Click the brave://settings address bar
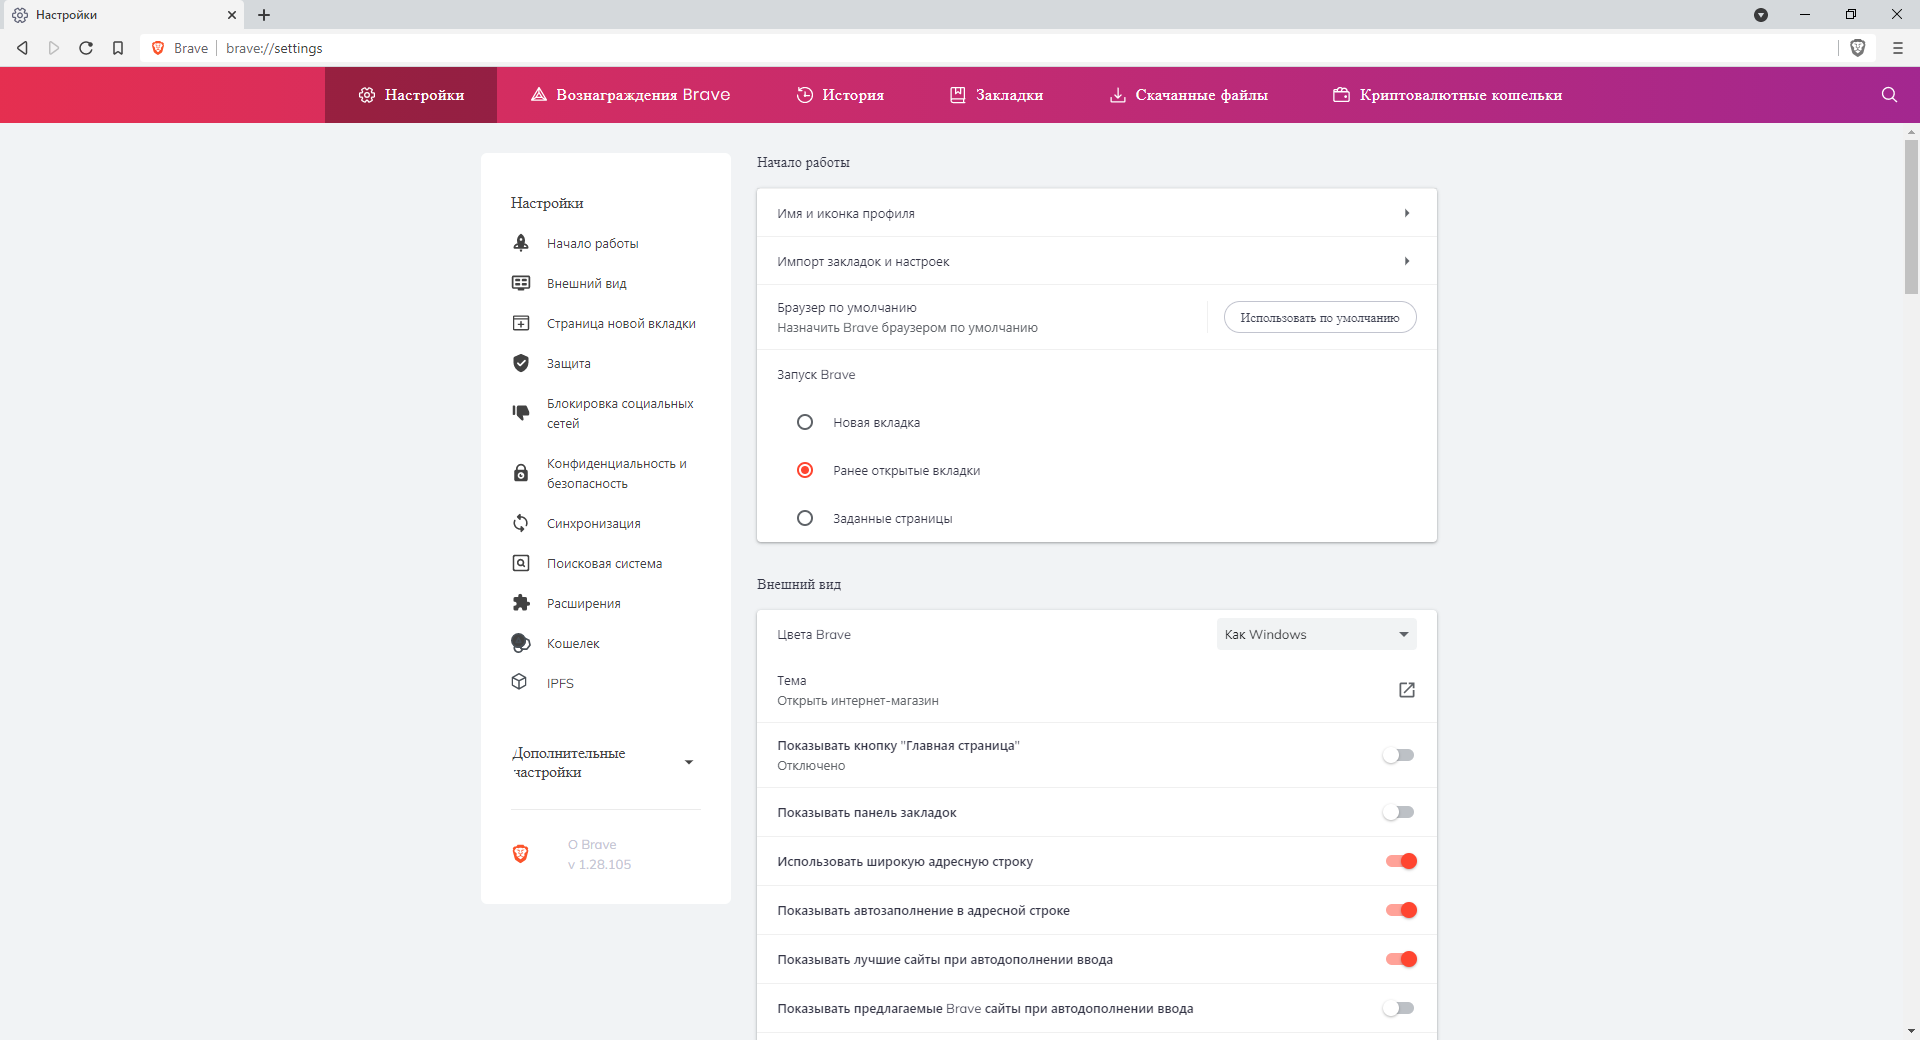This screenshot has width=1920, height=1040. tap(990, 48)
